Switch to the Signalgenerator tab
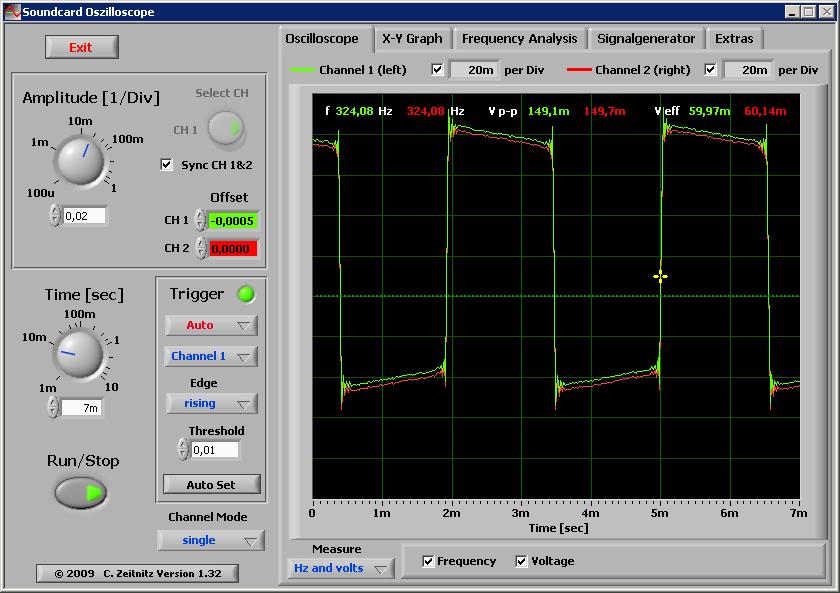 coord(646,39)
